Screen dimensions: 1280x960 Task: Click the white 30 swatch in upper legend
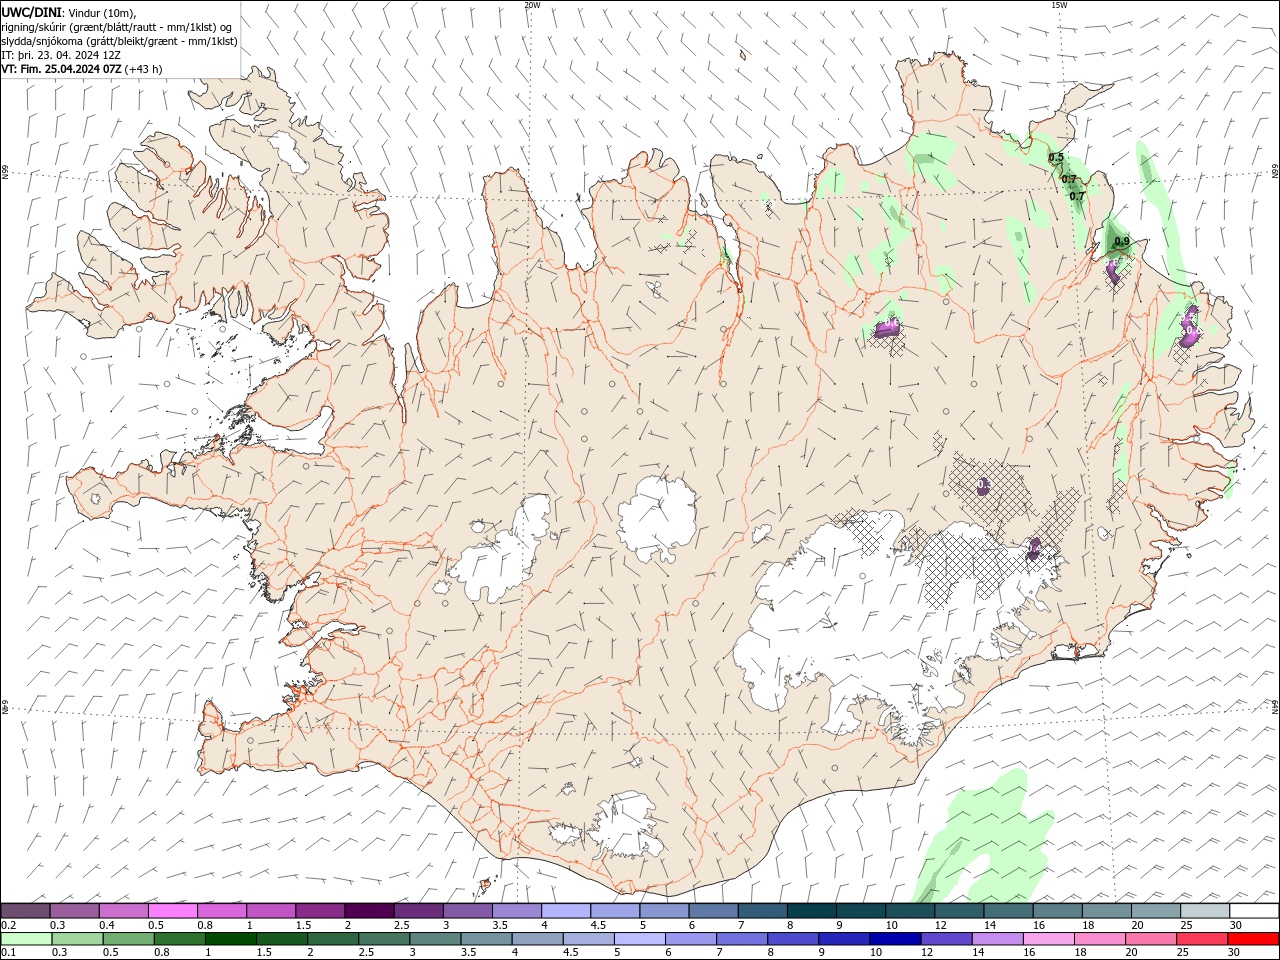pyautogui.click(x=1254, y=911)
